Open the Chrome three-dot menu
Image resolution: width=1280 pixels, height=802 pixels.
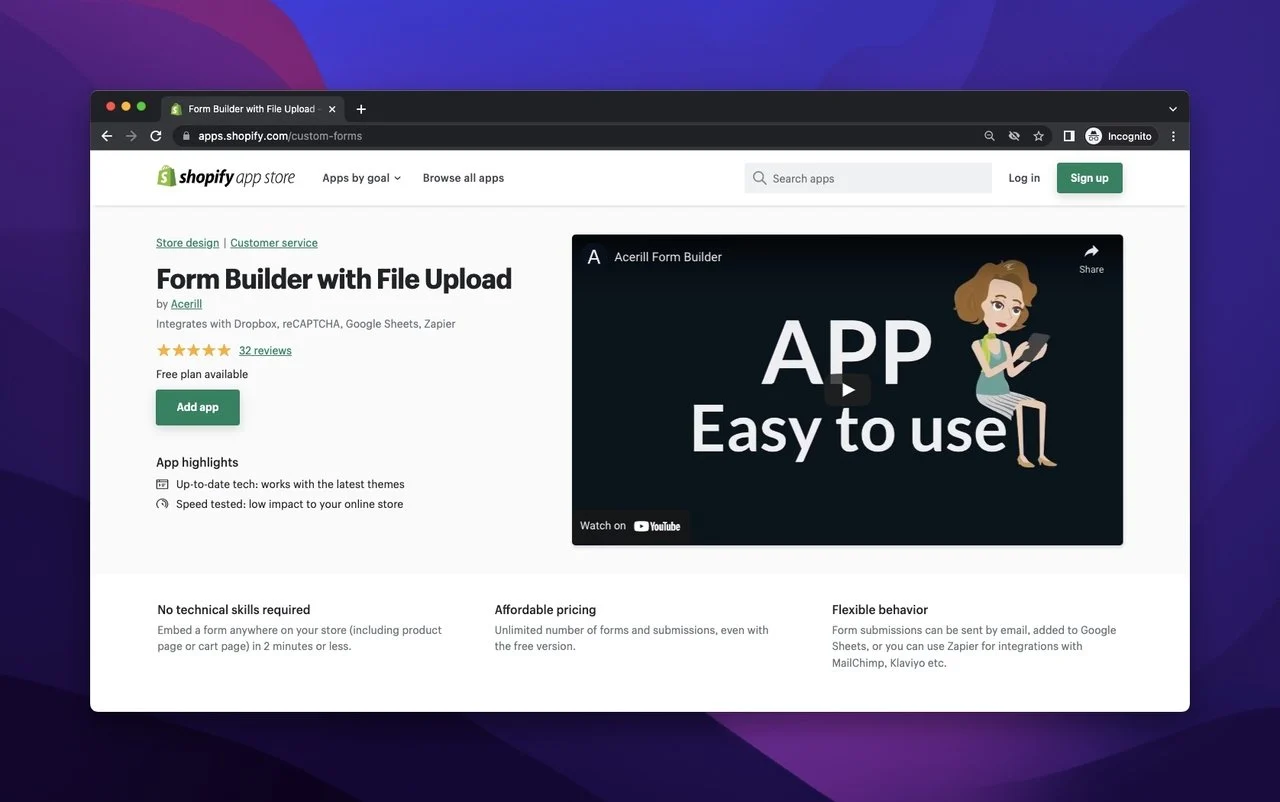[x=1173, y=136]
